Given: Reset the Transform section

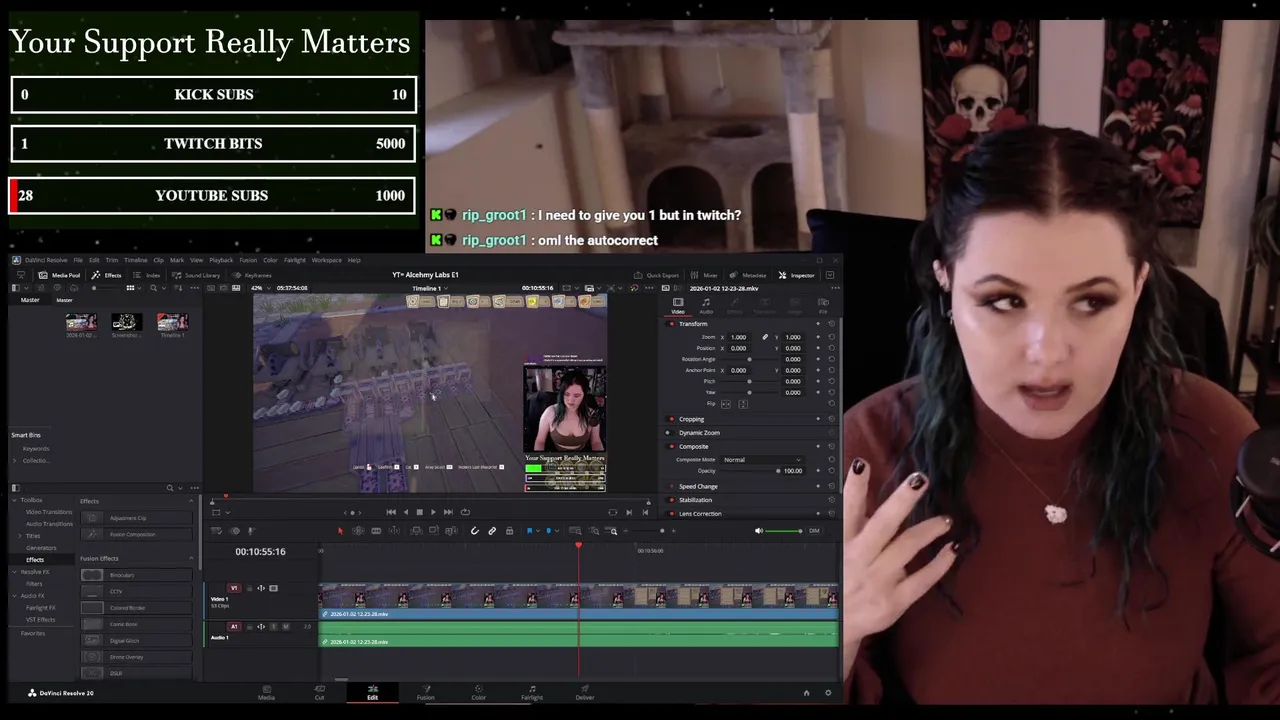Looking at the screenshot, I should pos(830,324).
